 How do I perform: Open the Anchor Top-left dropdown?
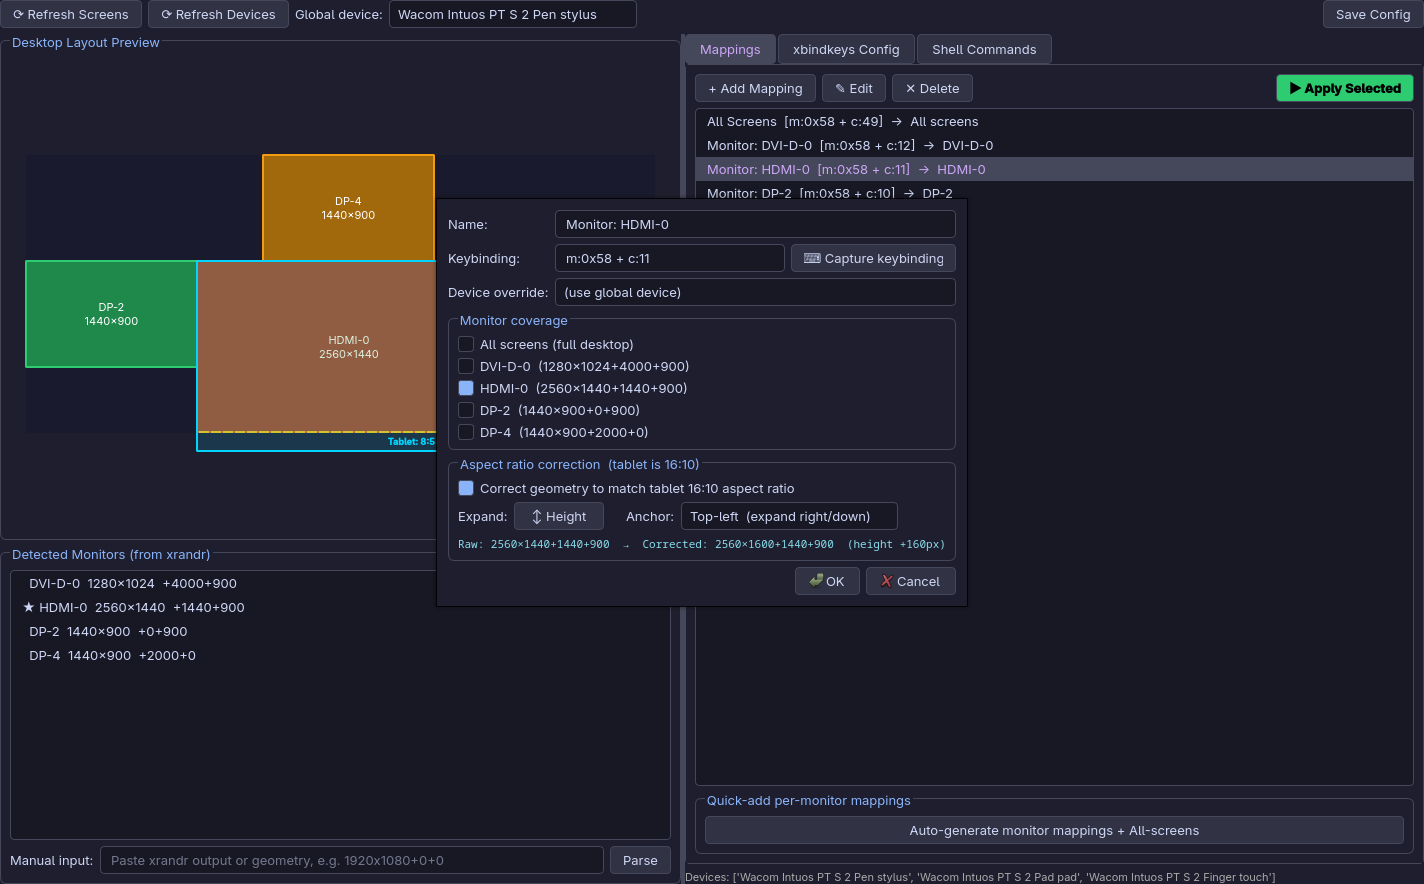pyautogui.click(x=789, y=517)
